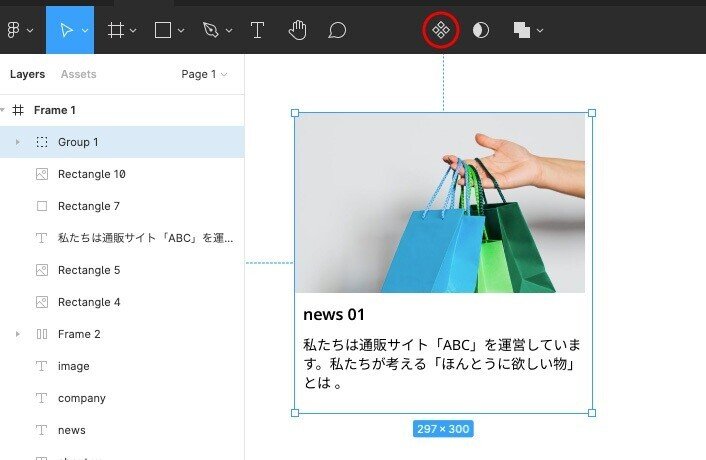This screenshot has width=706, height=460.
Task: Expand the Frame 2 layer
Action: click(x=18, y=334)
